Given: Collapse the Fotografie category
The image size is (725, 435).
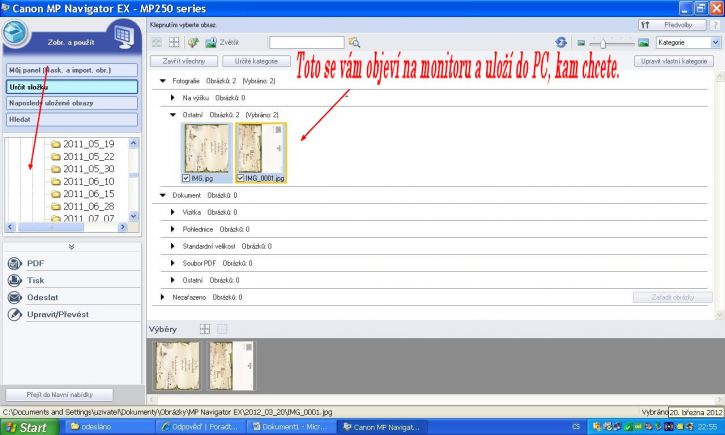Looking at the screenshot, I should (163, 81).
